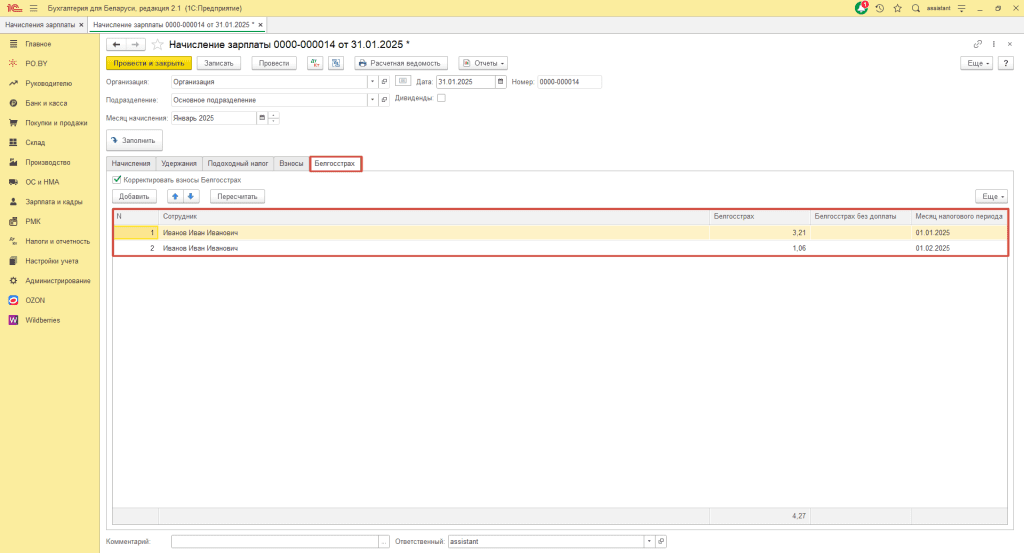Screen dimensions: 1024x553
Task: Toggle the Дивиденды checkbox
Action: tap(441, 98)
